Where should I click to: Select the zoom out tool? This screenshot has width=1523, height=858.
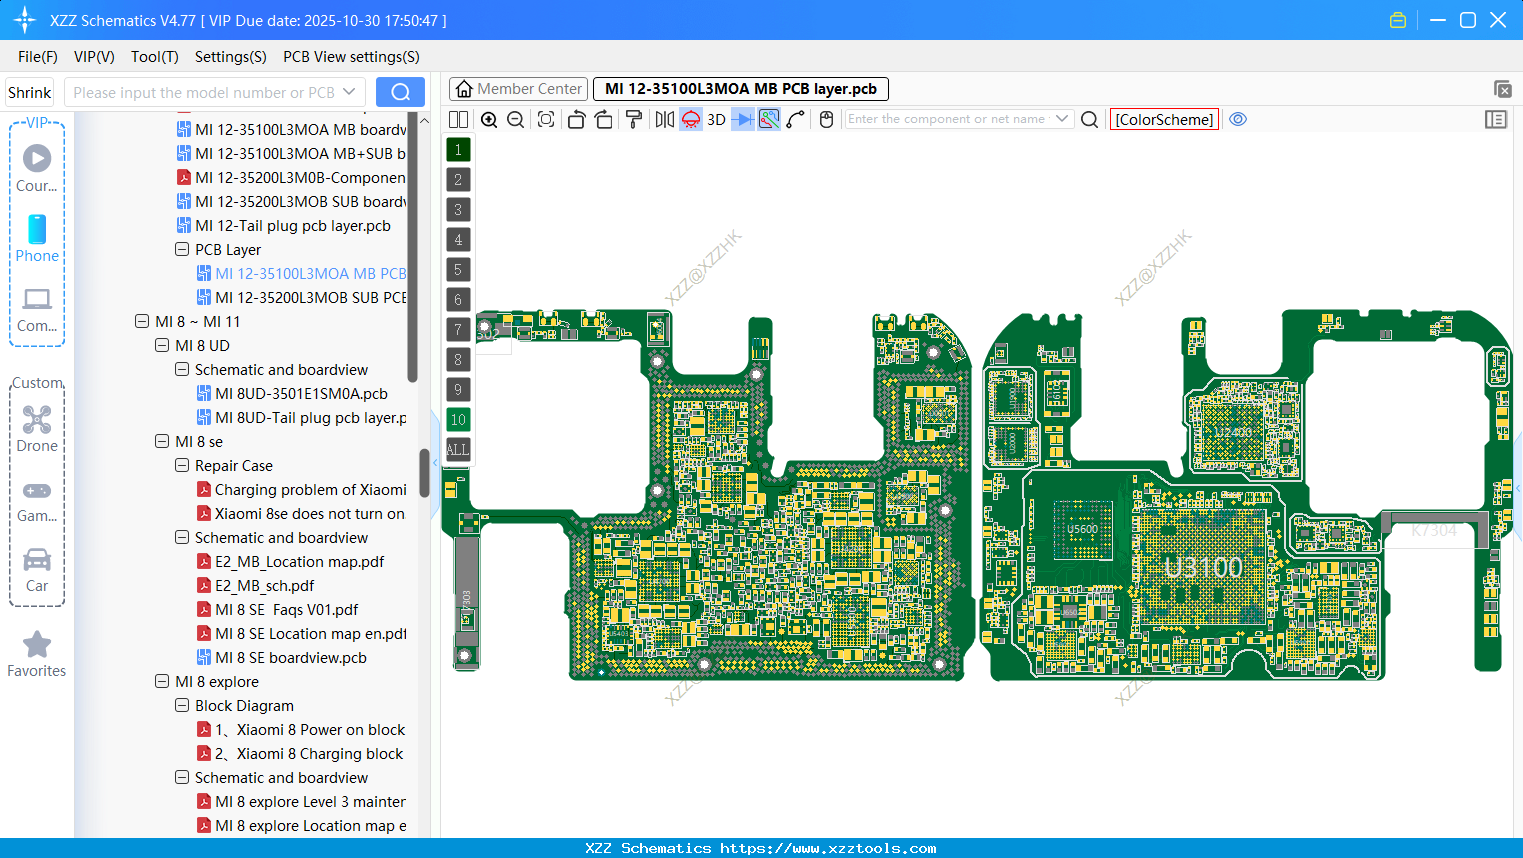point(515,119)
